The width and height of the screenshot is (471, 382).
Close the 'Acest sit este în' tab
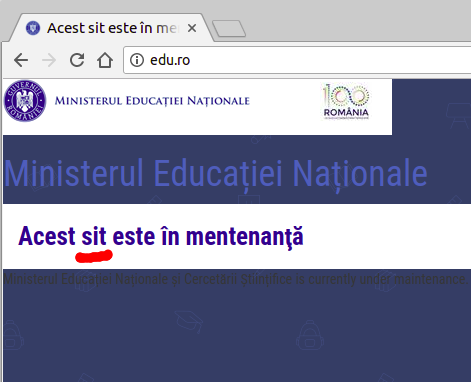(x=192, y=28)
